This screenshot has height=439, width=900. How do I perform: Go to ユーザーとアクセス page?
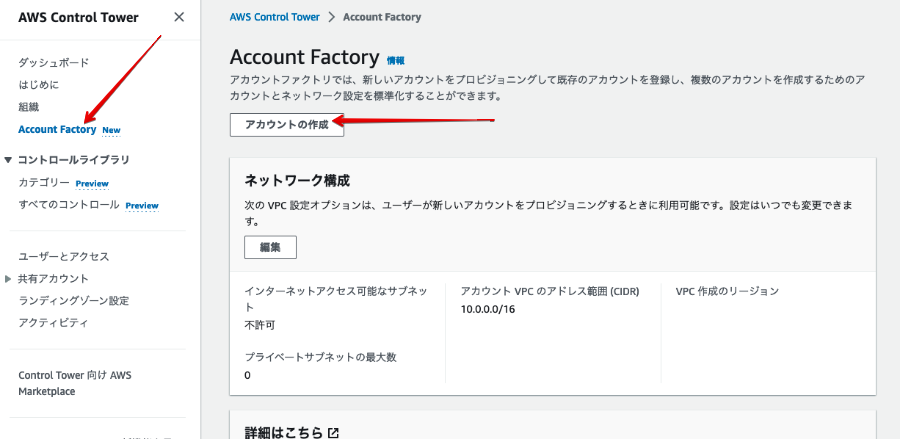coord(64,257)
